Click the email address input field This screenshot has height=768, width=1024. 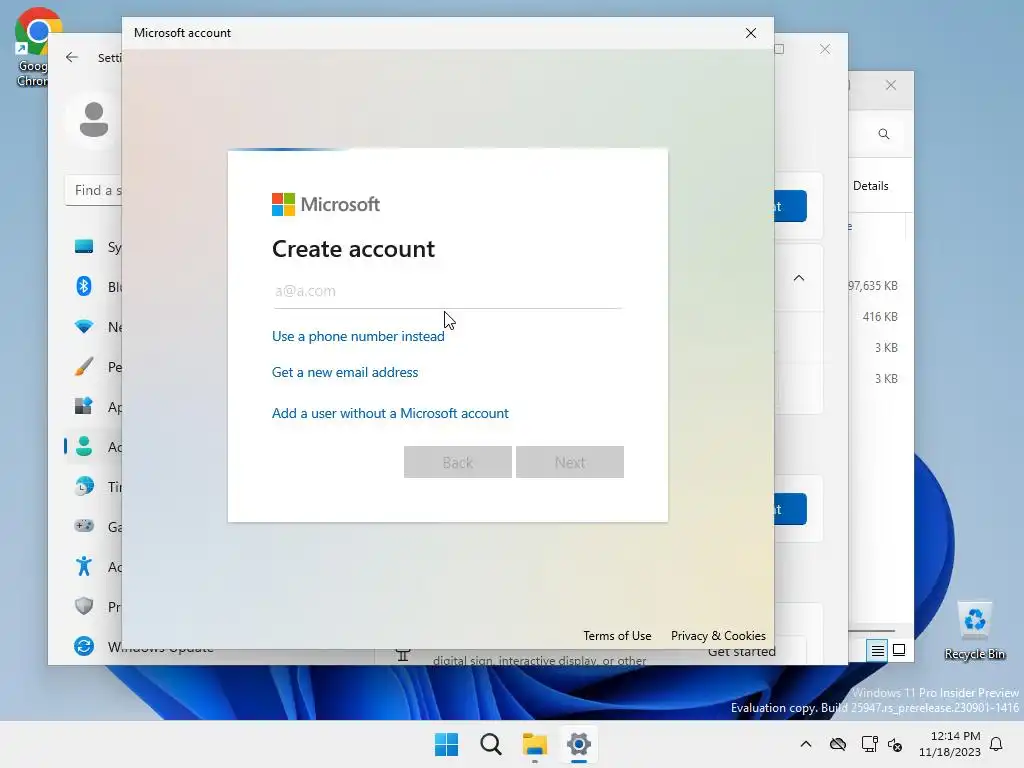tap(447, 291)
